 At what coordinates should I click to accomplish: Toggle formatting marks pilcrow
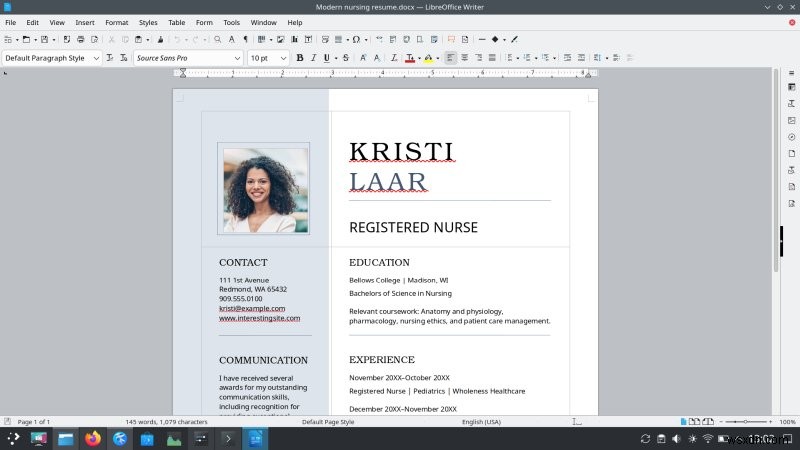click(245, 39)
